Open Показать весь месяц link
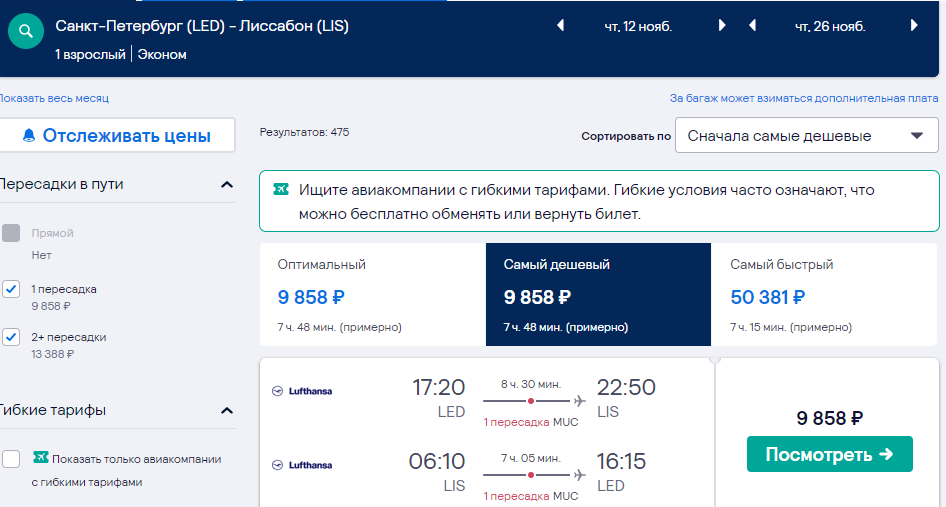This screenshot has width=946, height=507. 54,98
